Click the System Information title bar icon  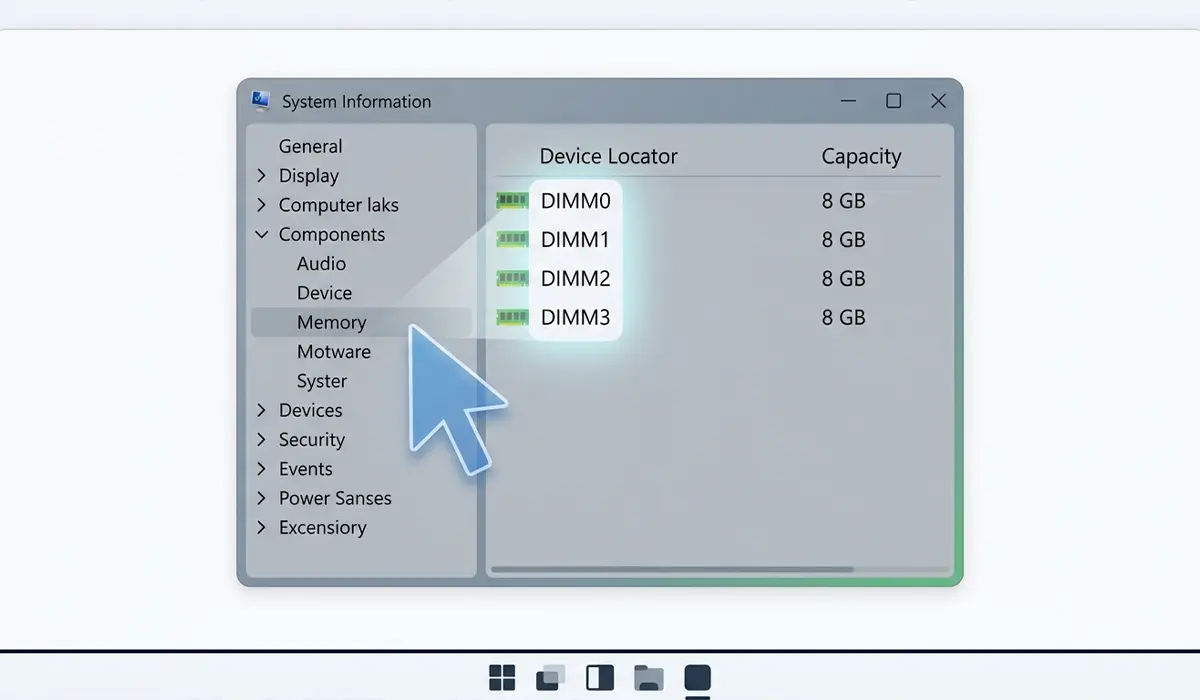[261, 100]
